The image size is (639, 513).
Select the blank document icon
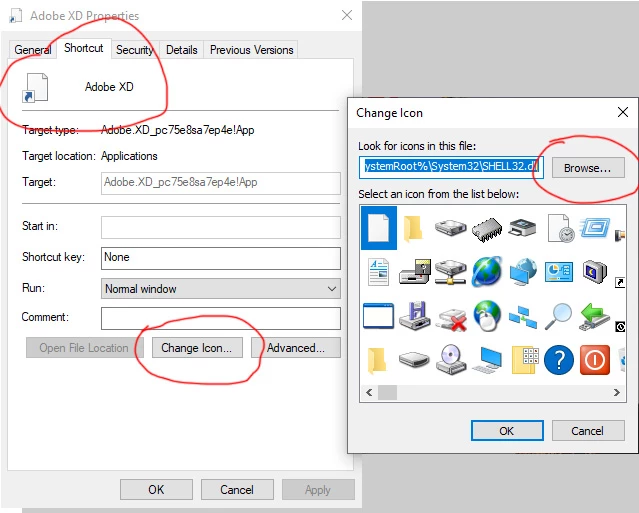pos(379,228)
